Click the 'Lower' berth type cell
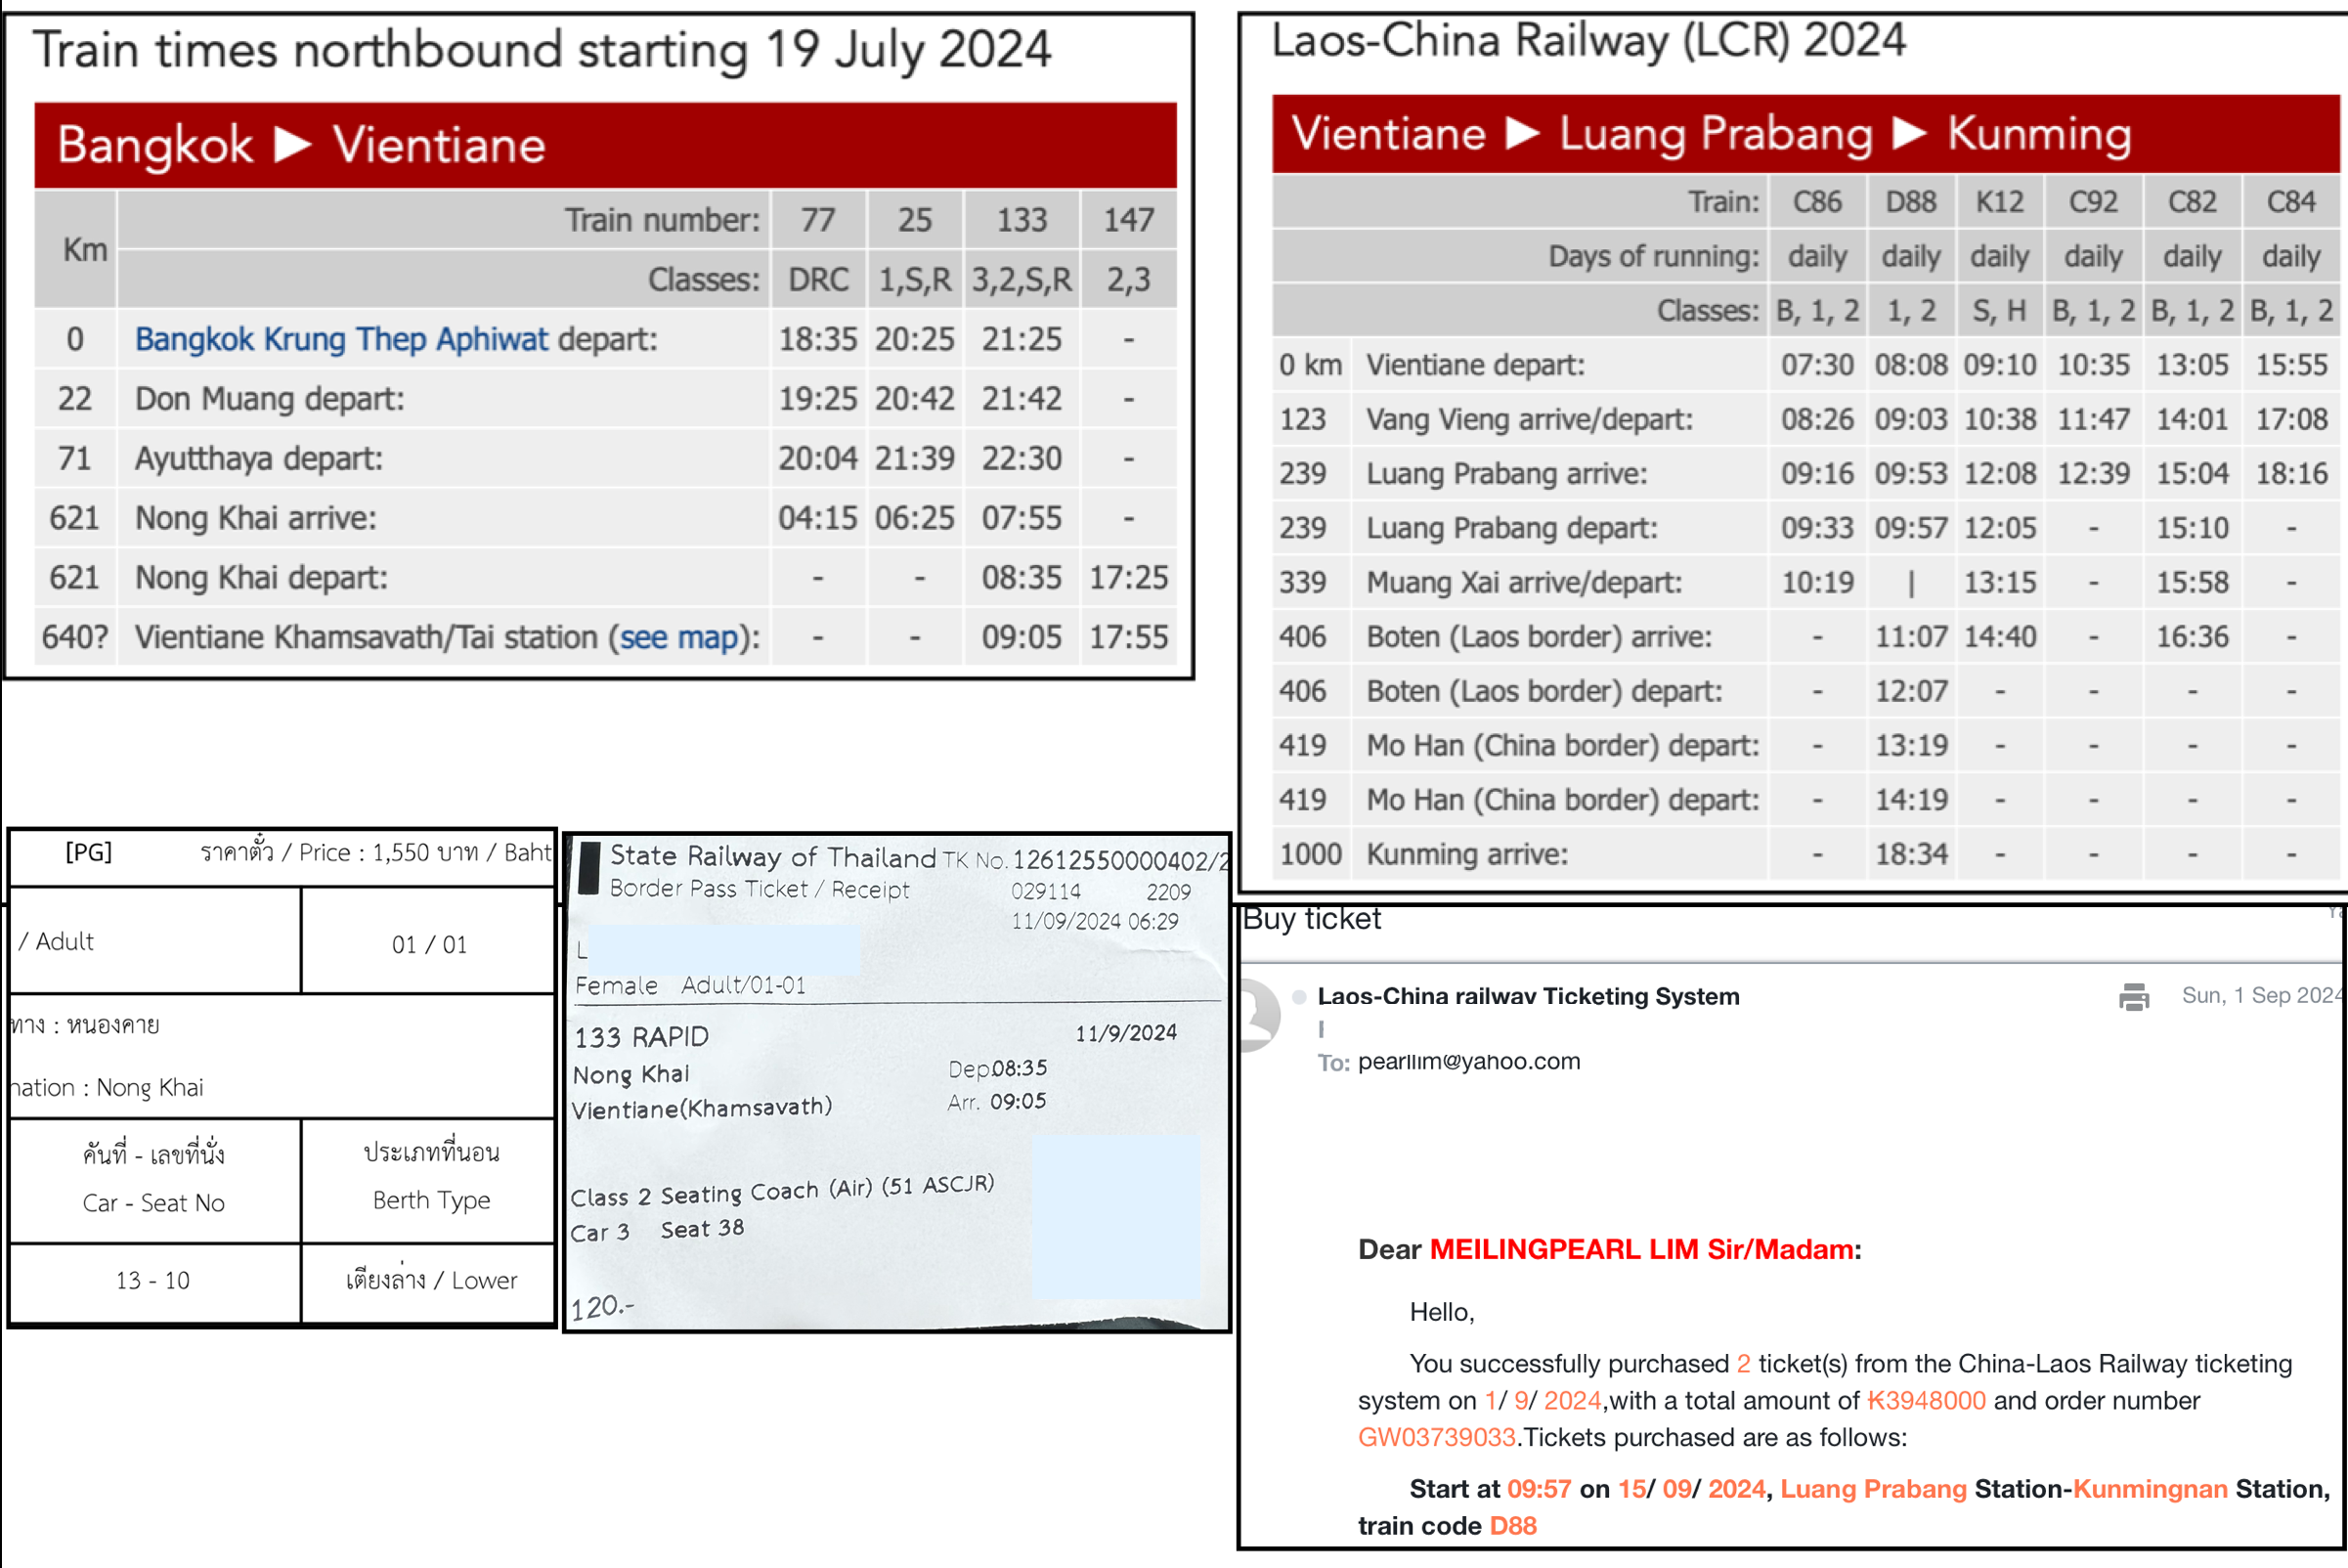This screenshot has width=2348, height=1568. (x=431, y=1280)
